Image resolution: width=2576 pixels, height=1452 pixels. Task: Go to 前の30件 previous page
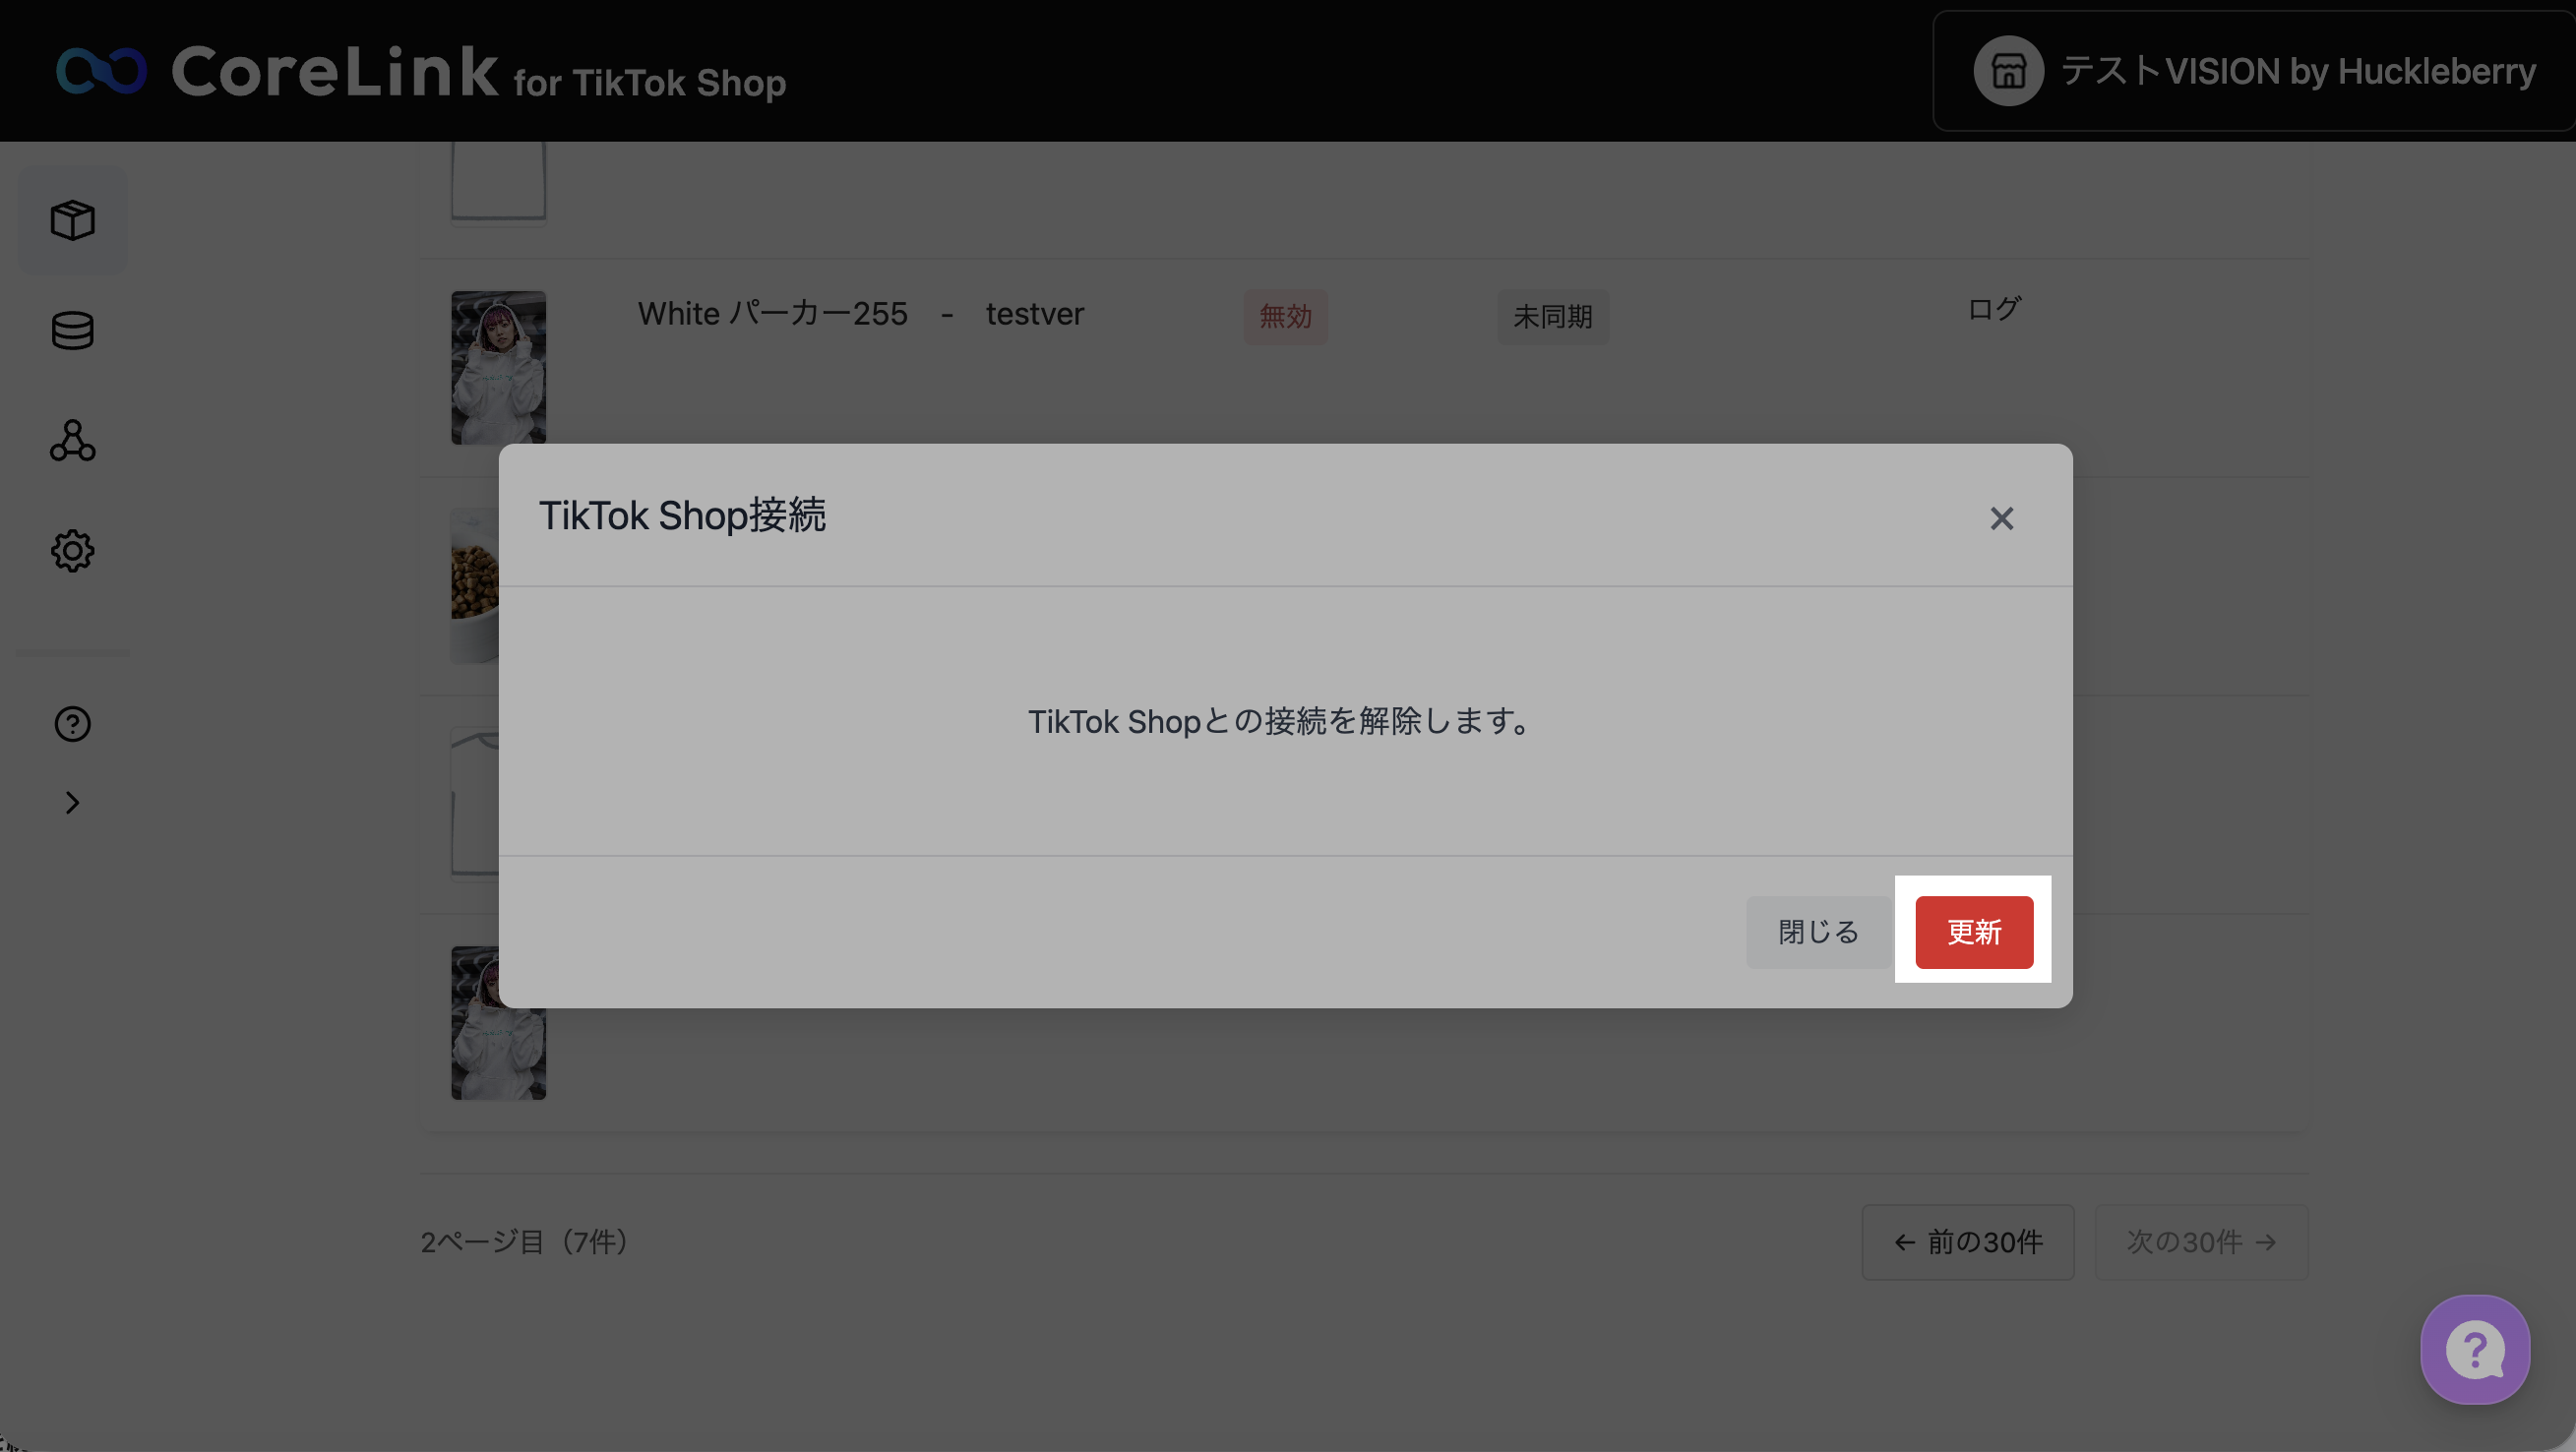click(1967, 1242)
